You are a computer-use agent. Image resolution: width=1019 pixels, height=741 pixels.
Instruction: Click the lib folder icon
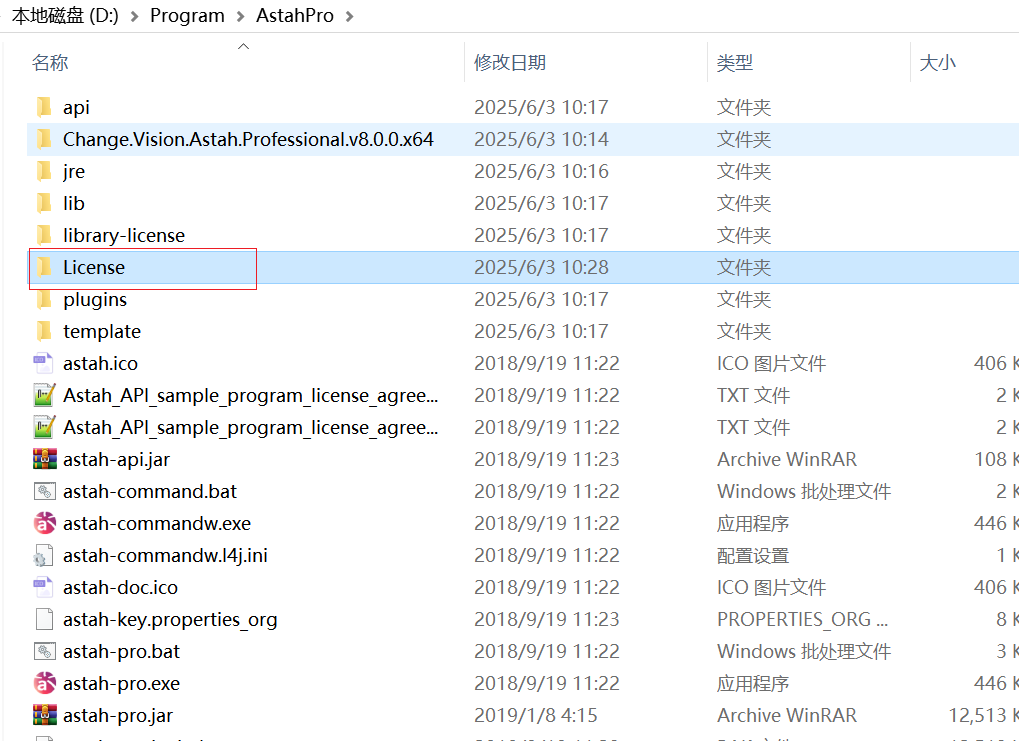(44, 203)
